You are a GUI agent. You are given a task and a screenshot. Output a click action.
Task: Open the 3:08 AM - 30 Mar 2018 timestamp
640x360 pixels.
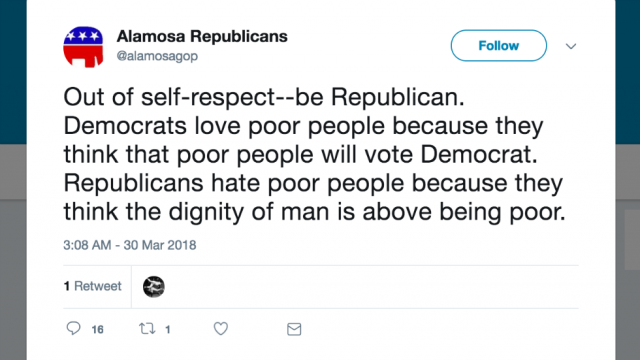coord(130,245)
